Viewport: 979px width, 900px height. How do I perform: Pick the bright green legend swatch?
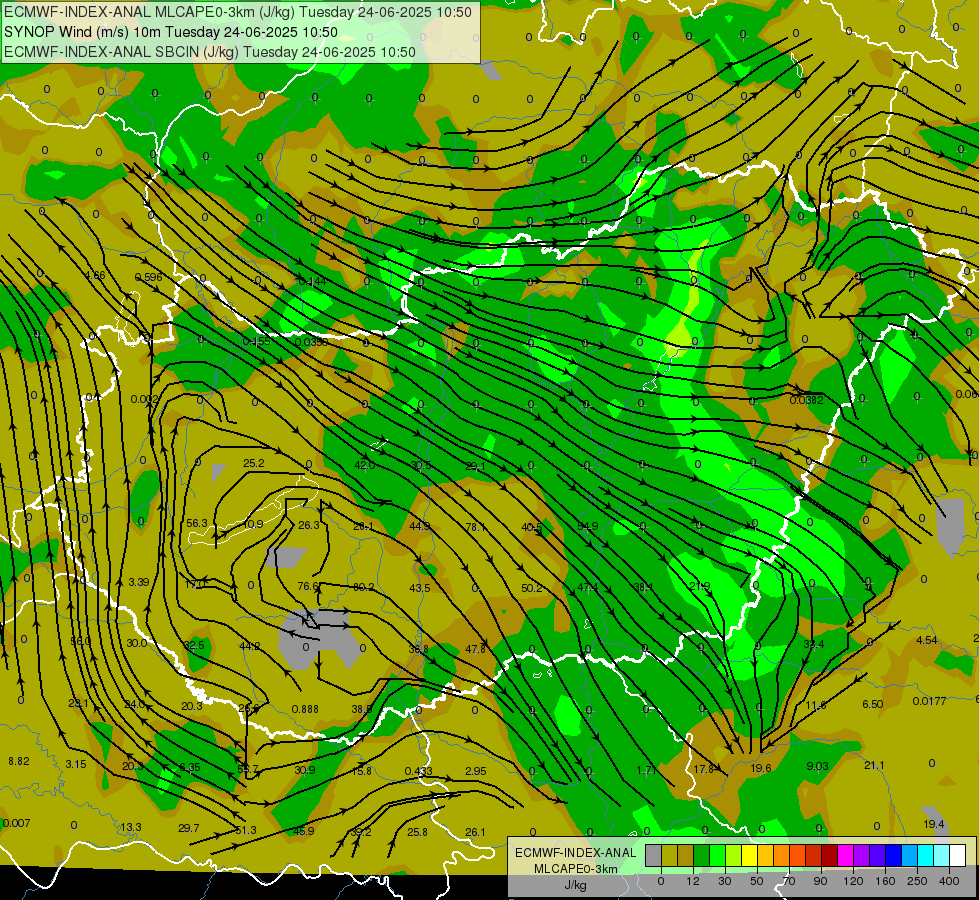point(717,855)
